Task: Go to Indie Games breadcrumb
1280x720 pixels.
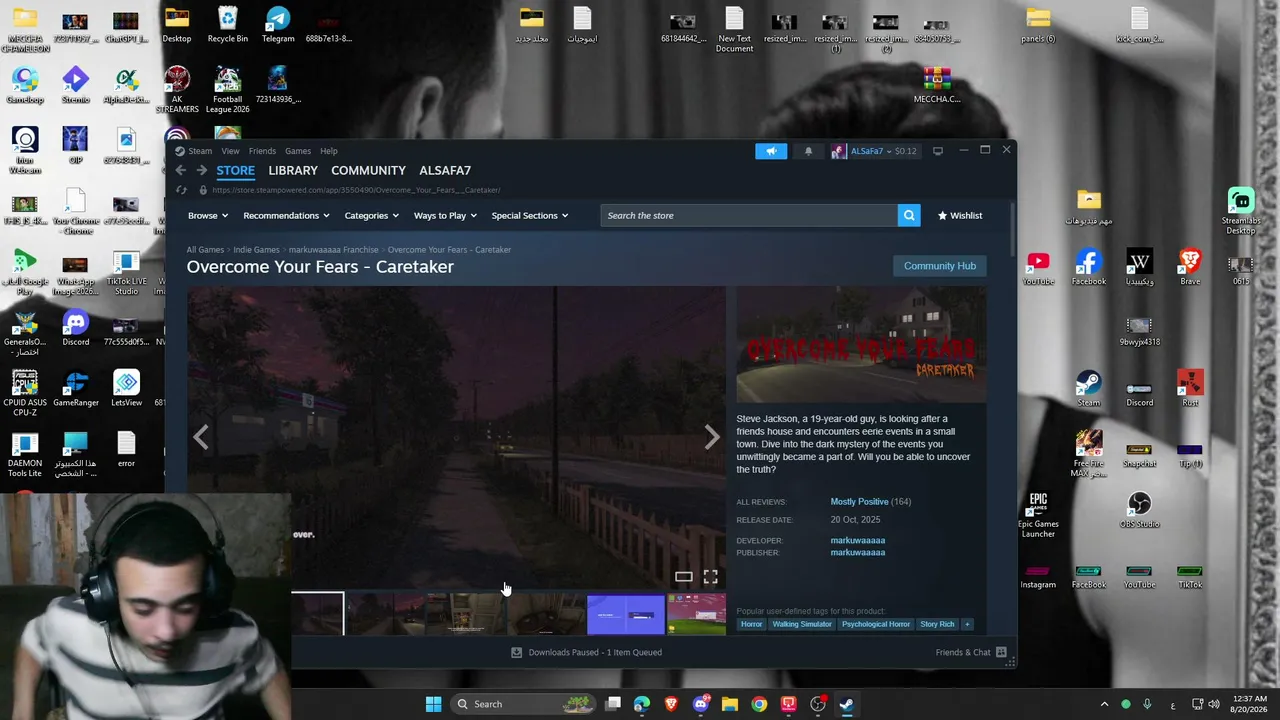Action: 256,250
